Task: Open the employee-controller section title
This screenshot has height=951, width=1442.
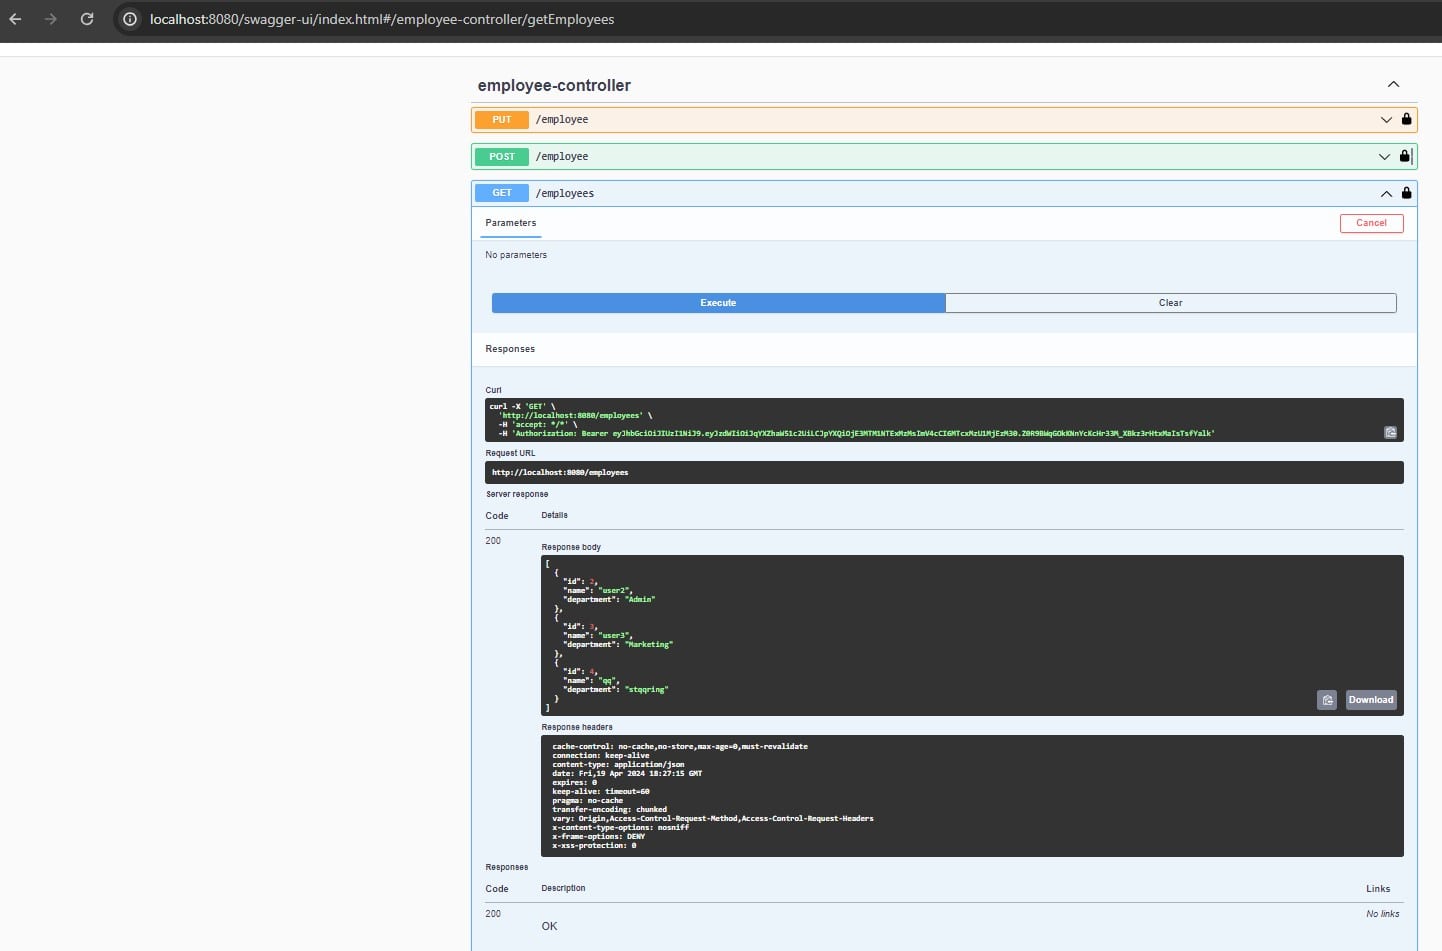Action: (x=554, y=85)
